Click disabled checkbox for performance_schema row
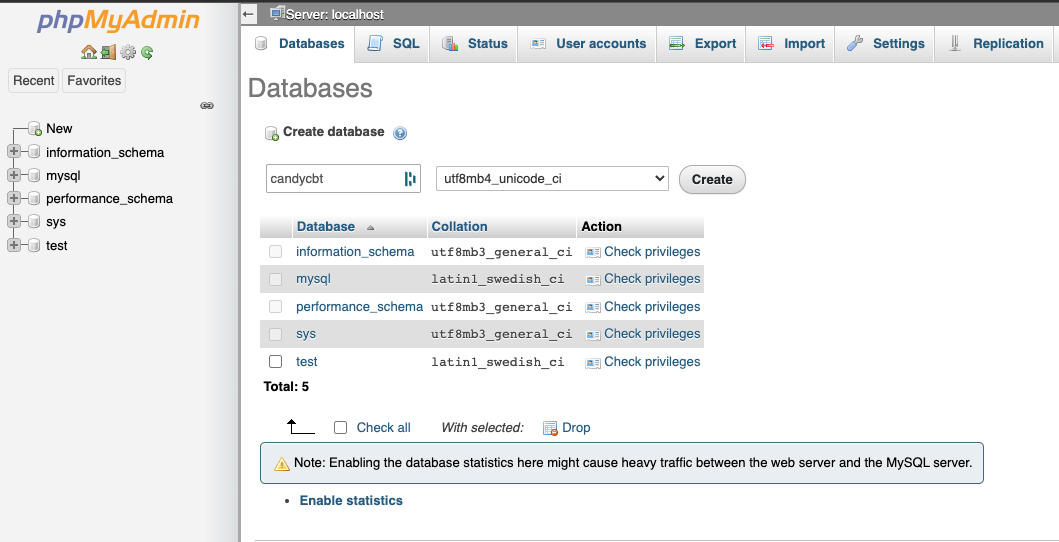The width and height of the screenshot is (1059, 542). pyautogui.click(x=276, y=306)
